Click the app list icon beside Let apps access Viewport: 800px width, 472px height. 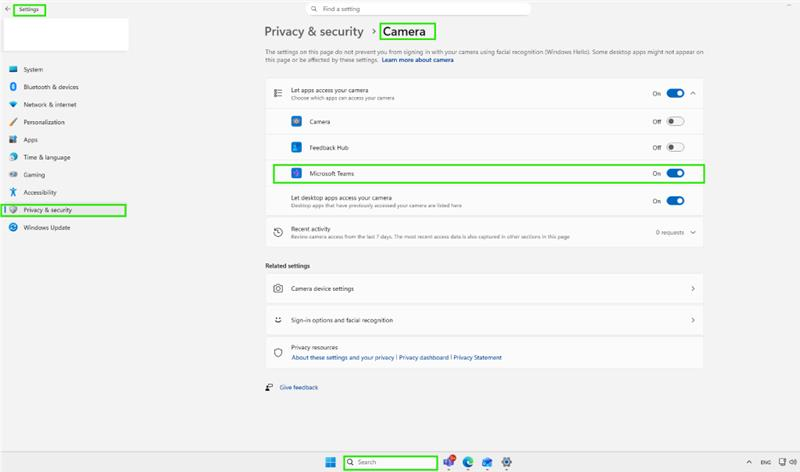(278, 93)
